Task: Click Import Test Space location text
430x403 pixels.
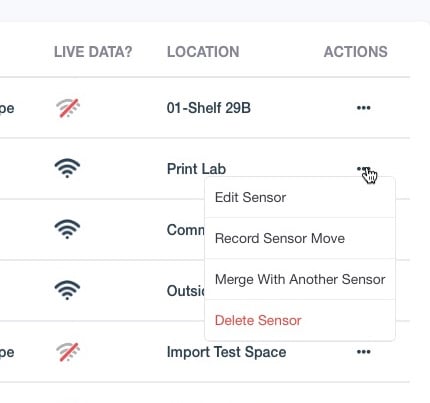Action: [226, 352]
